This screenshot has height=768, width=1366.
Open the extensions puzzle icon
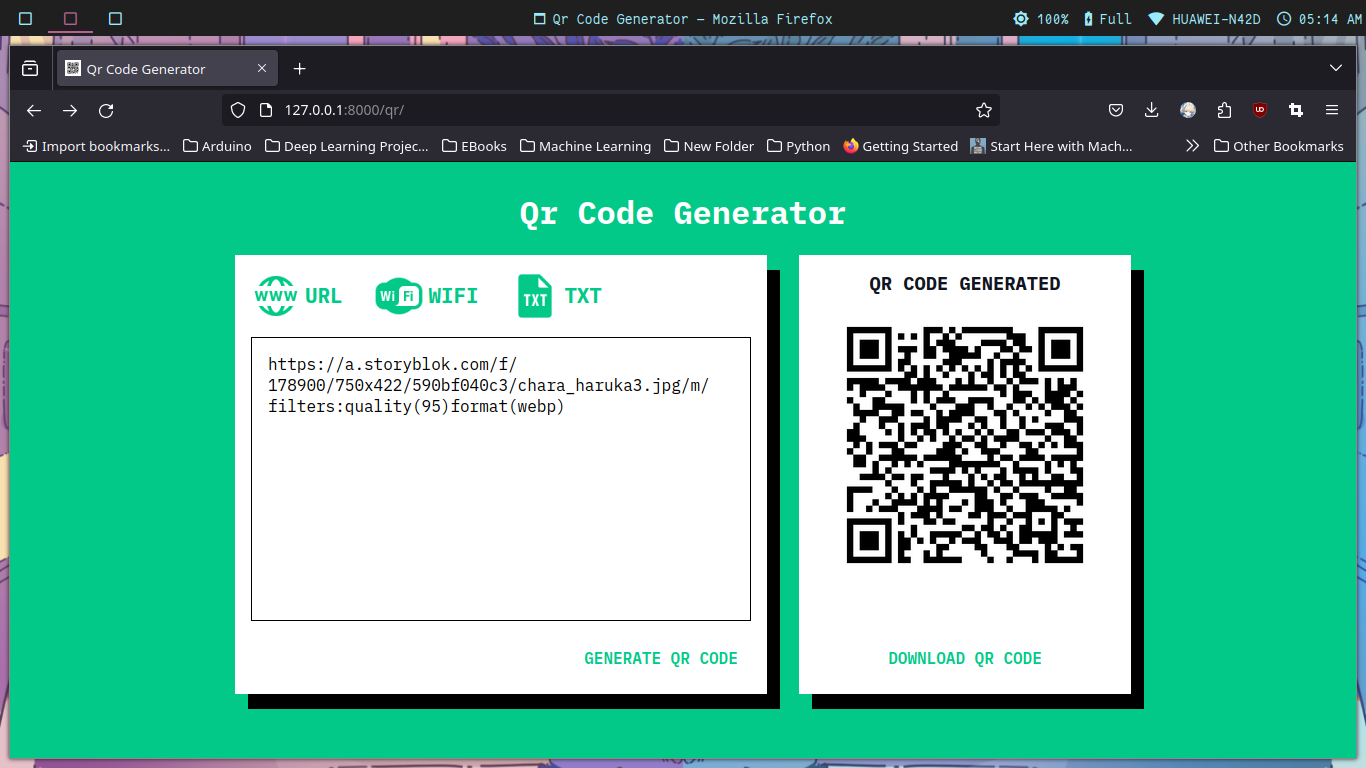pyautogui.click(x=1224, y=110)
